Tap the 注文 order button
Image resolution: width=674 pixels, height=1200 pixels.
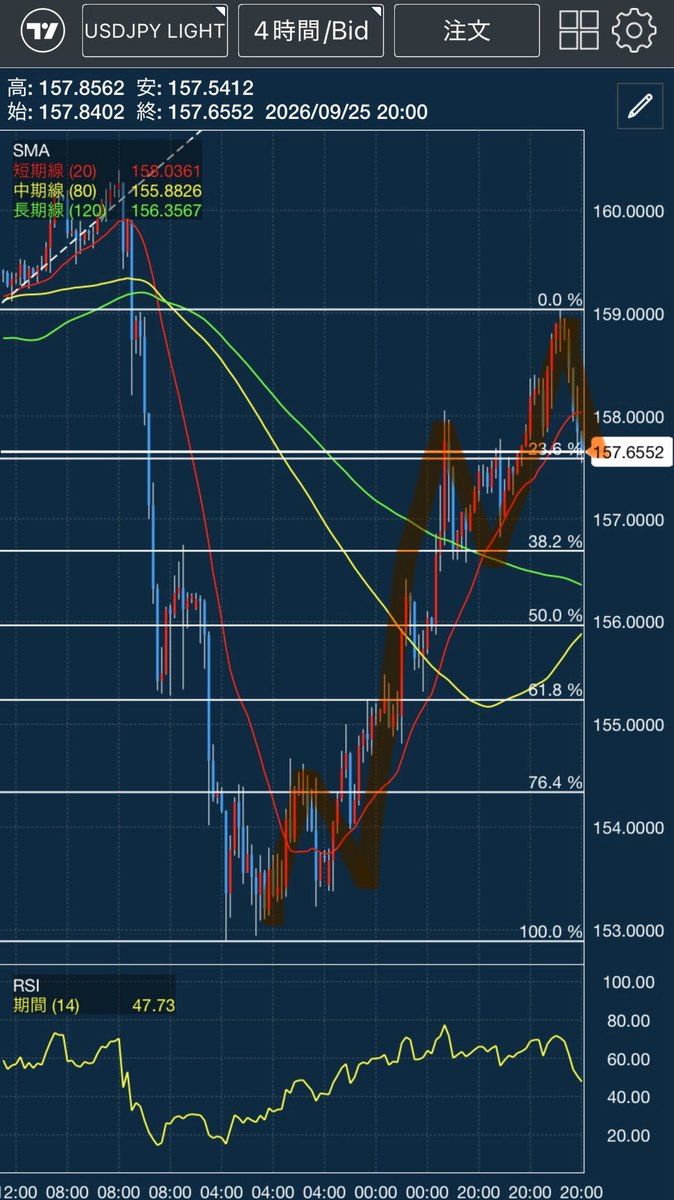pos(467,31)
